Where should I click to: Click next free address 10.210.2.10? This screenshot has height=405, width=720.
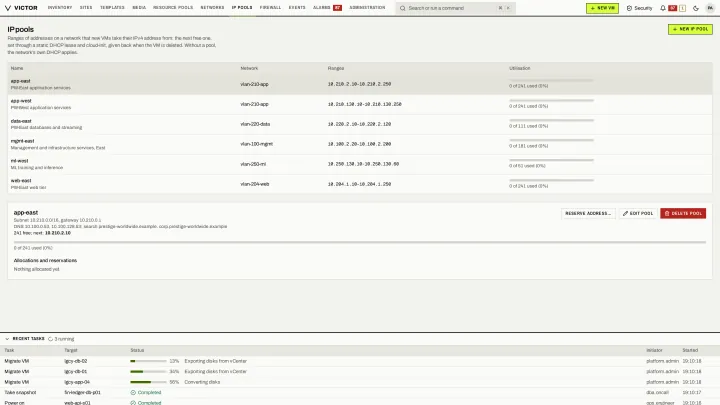[58, 233]
